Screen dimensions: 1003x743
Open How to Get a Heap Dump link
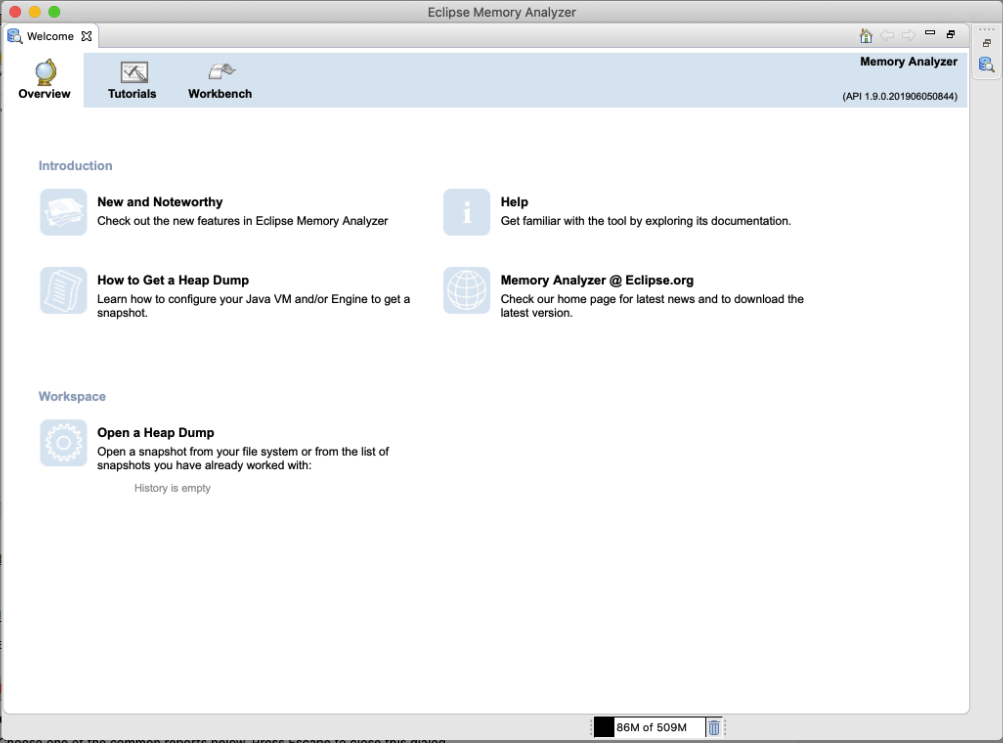[x=173, y=280]
